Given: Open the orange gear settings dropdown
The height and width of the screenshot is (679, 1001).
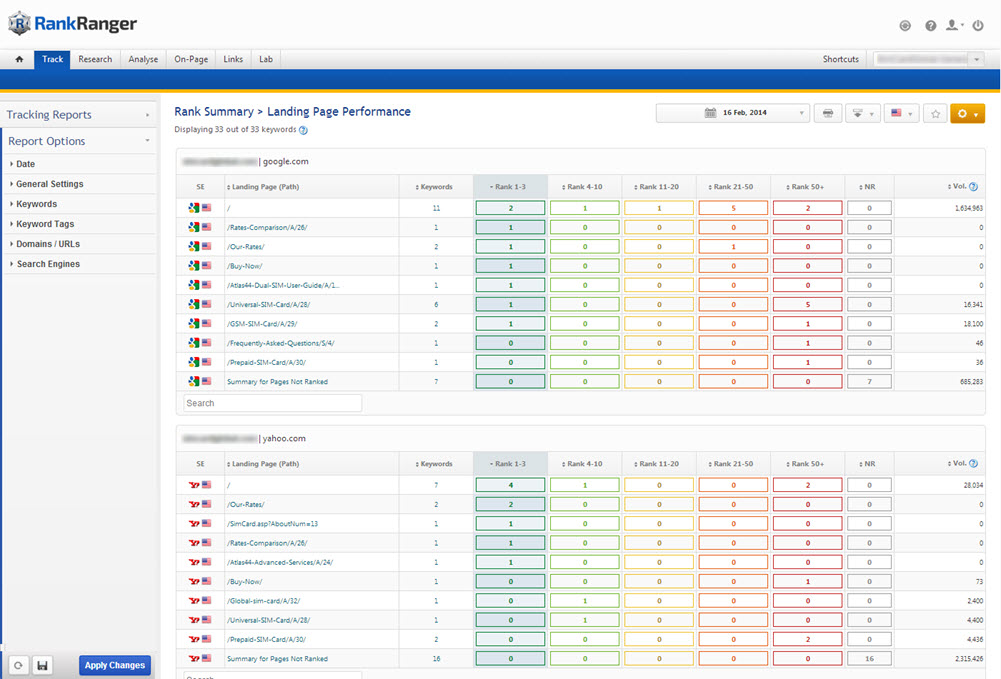Looking at the screenshot, I should [x=967, y=114].
